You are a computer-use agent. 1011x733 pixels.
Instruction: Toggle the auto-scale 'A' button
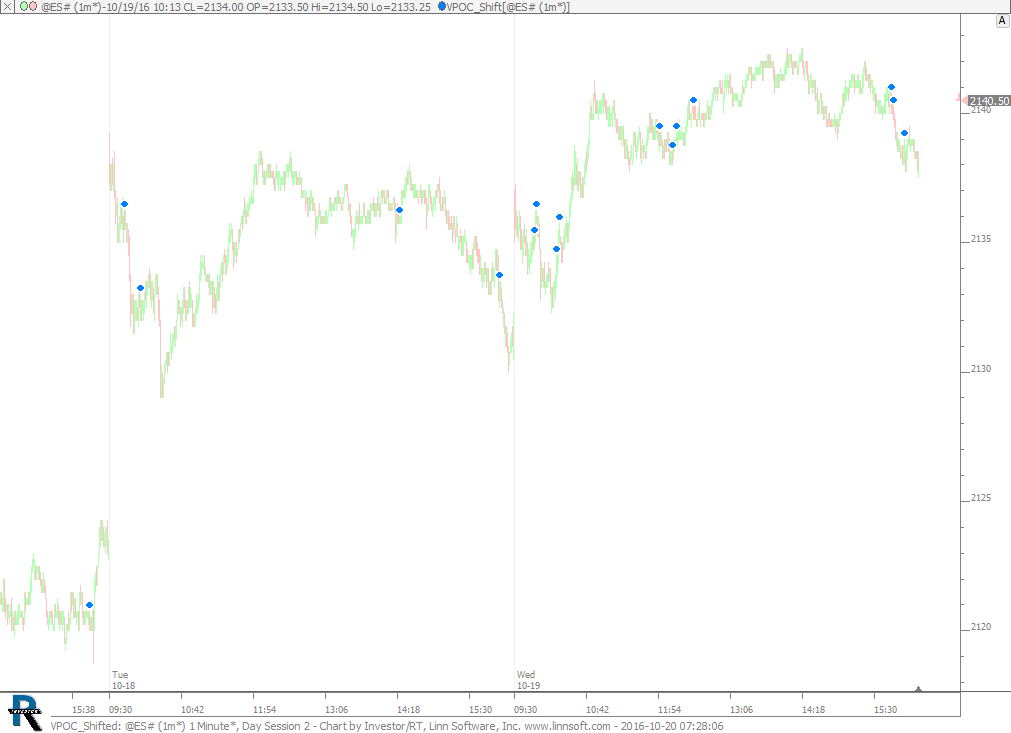(1001, 20)
